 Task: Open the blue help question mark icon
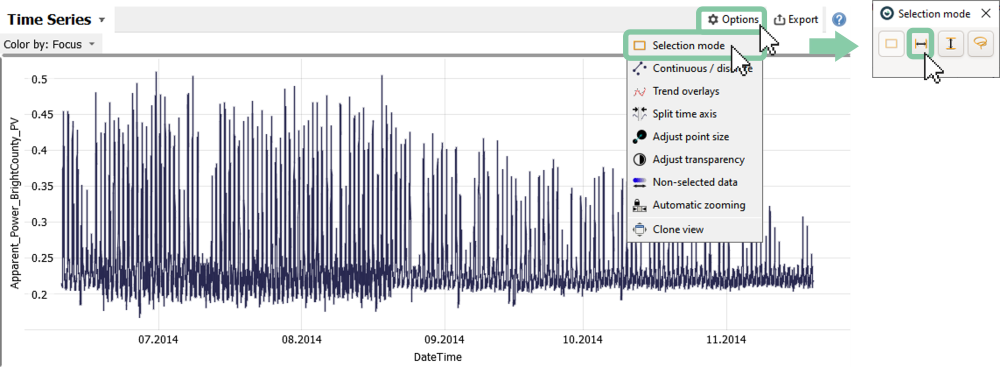(839, 20)
